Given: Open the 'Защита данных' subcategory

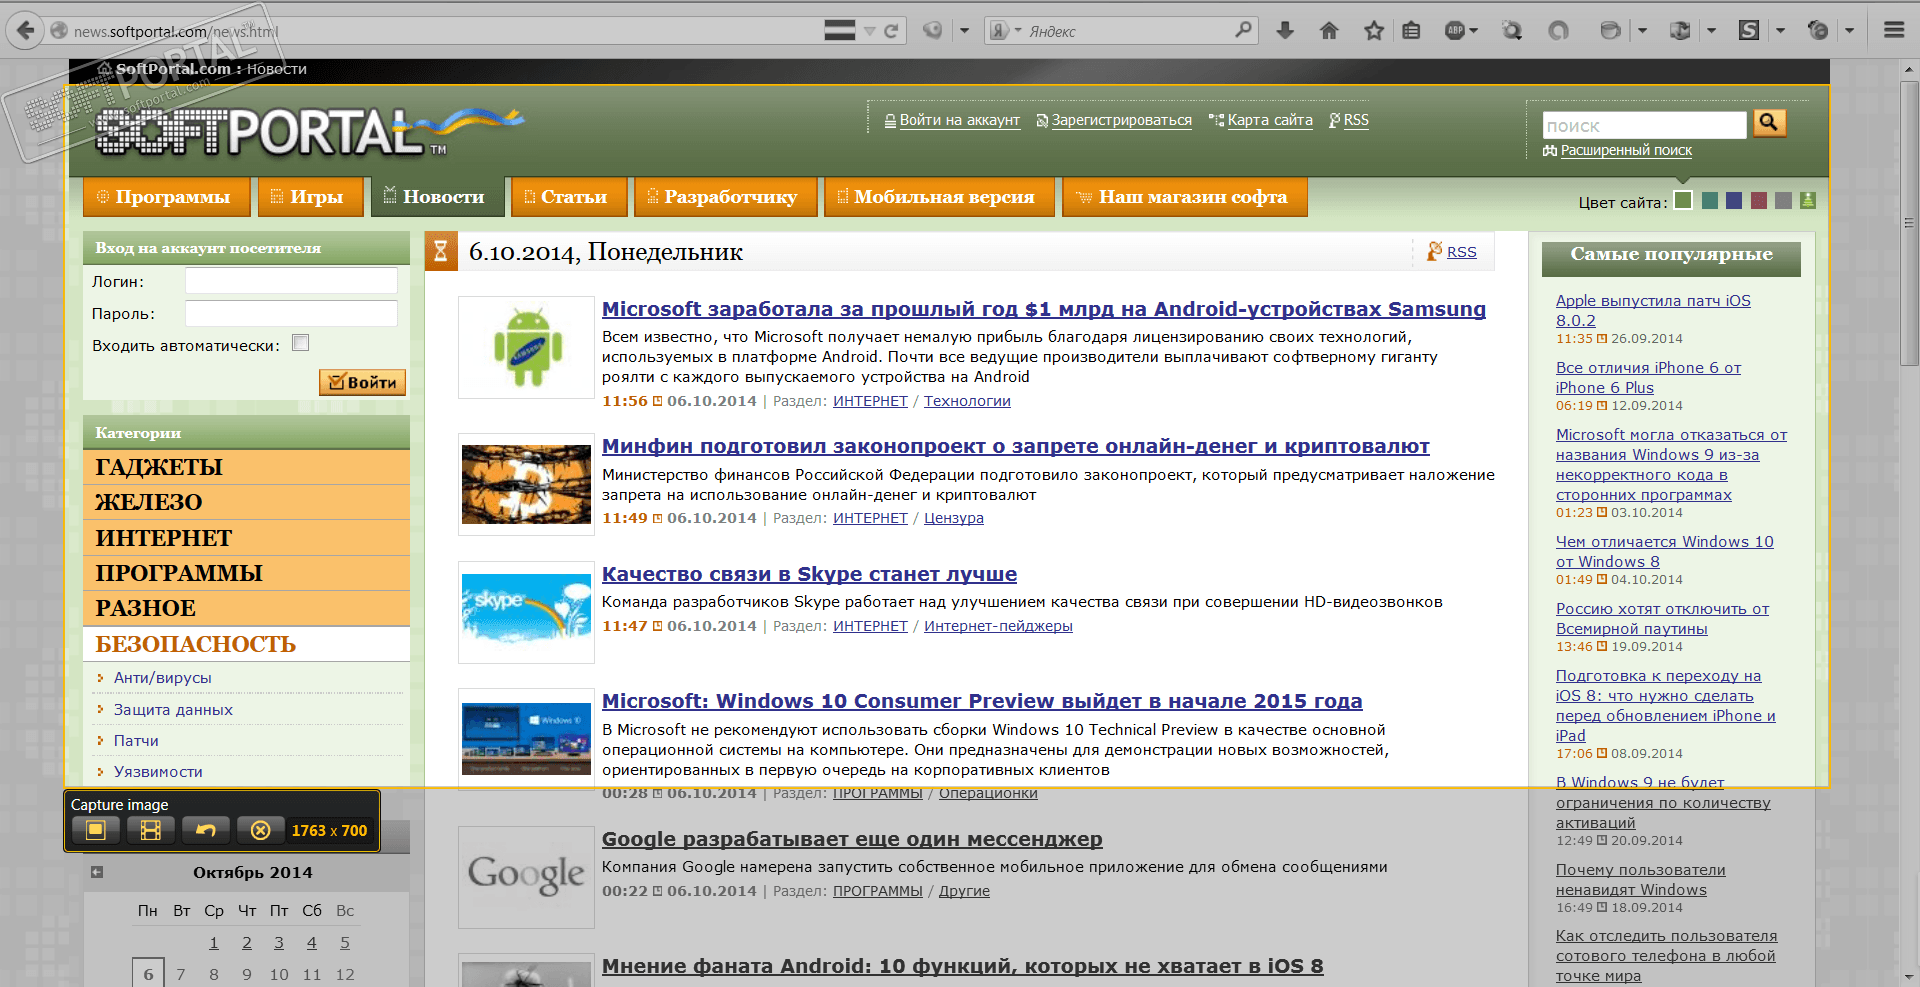Looking at the screenshot, I should 173,710.
